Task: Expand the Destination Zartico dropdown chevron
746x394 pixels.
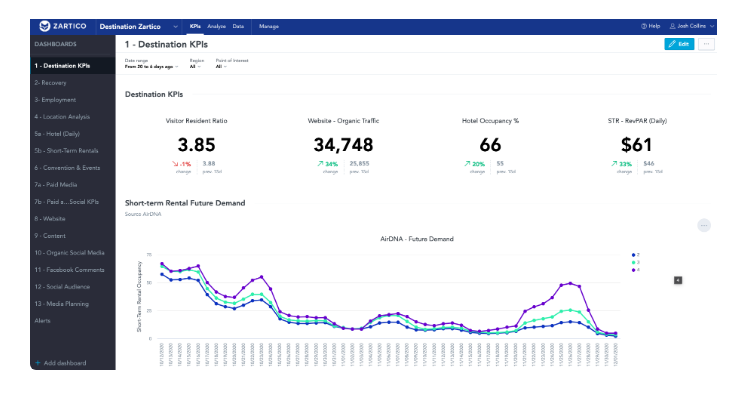Action: coord(175,27)
